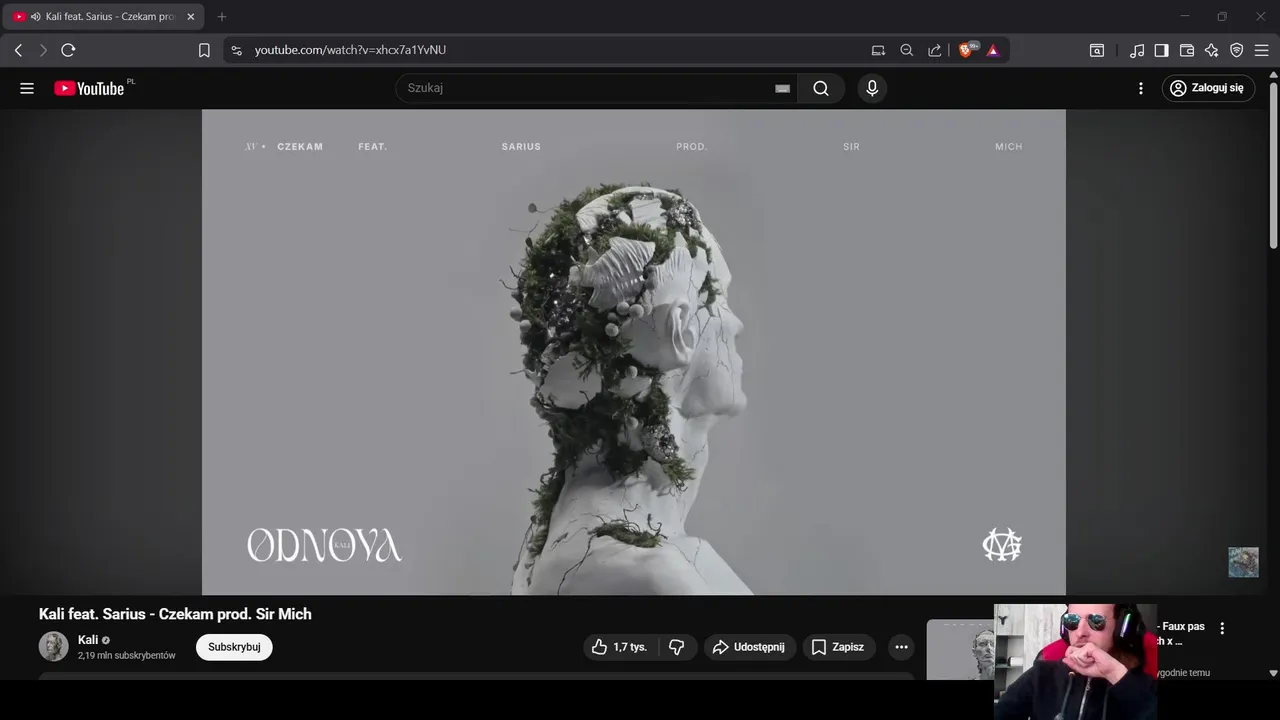The height and width of the screenshot is (720, 1280).
Task: Click the page vertical scrollbar
Action: [1273, 165]
